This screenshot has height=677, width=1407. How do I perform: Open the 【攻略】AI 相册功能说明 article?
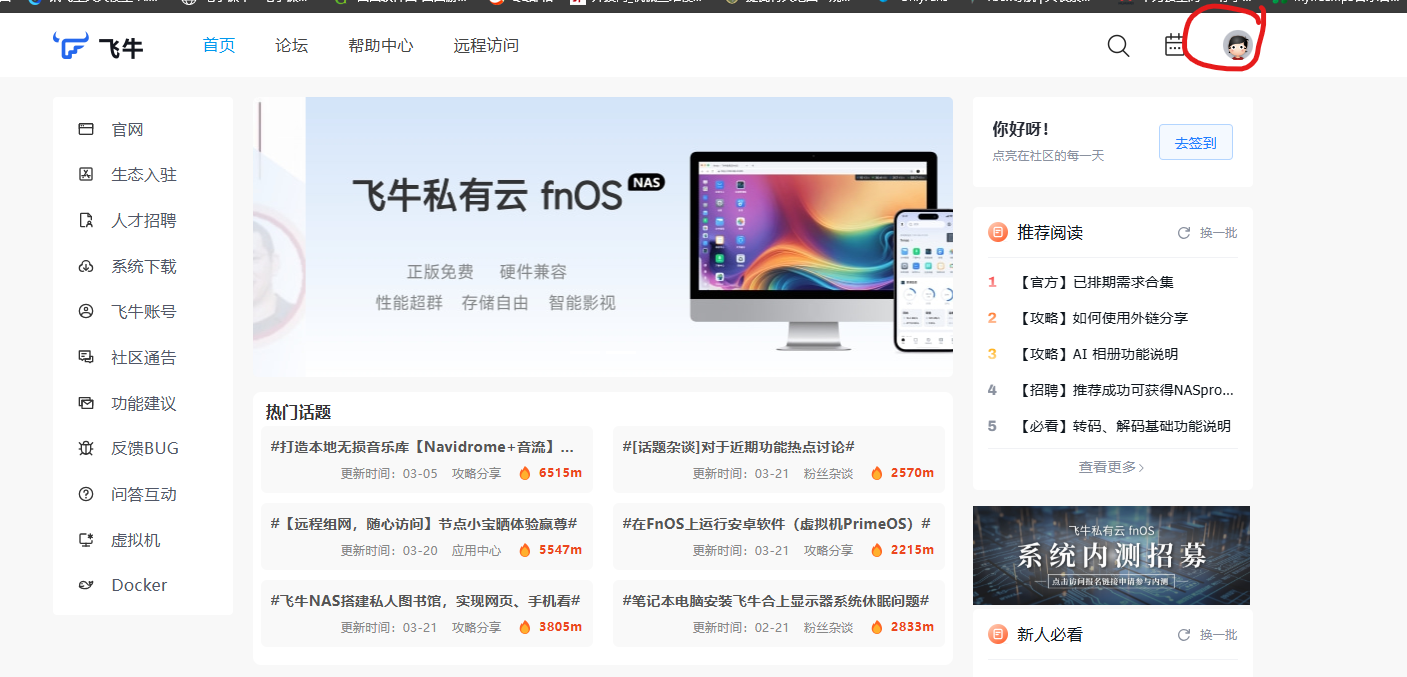(x=1098, y=354)
